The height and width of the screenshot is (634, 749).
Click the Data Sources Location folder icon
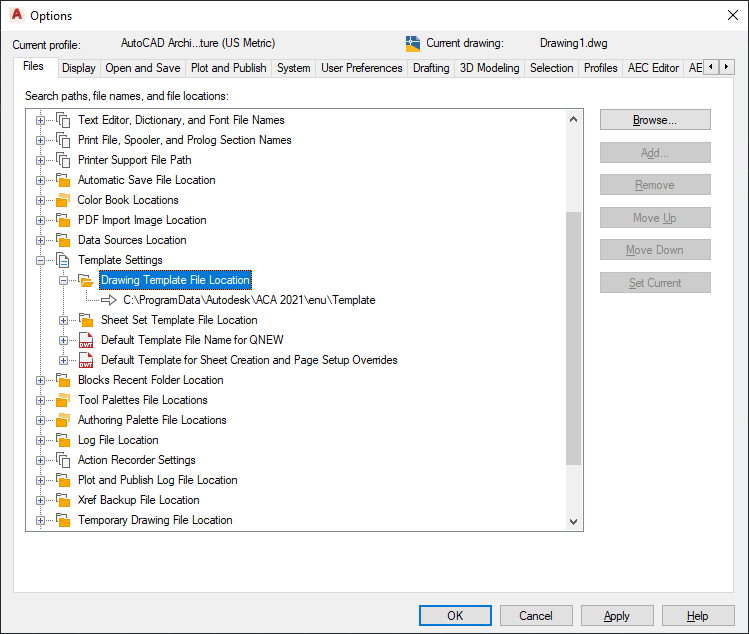click(63, 240)
